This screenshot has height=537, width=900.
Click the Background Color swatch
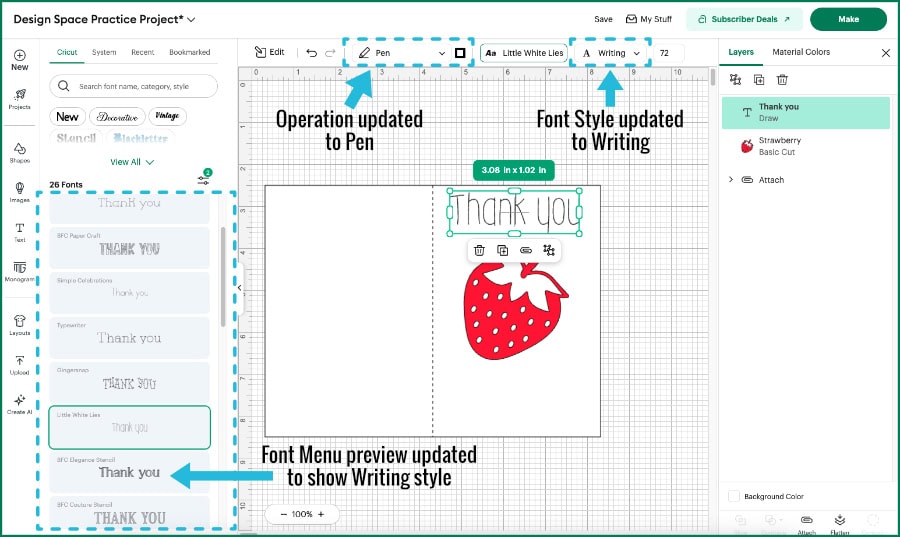point(734,496)
